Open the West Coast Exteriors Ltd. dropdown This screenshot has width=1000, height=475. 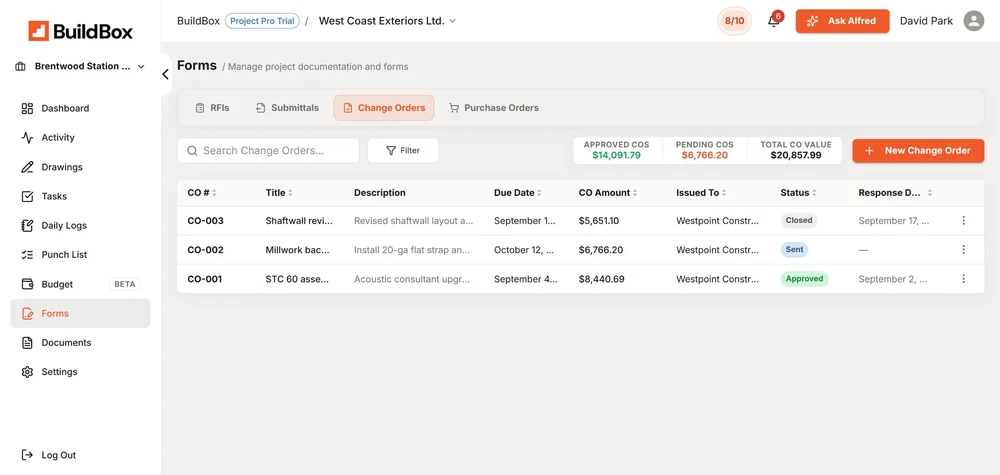(x=387, y=21)
